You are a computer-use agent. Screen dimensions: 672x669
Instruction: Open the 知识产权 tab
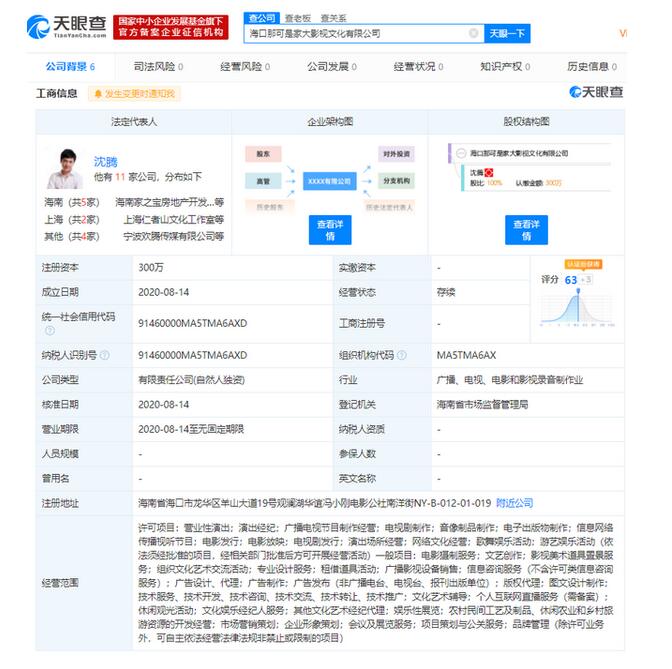click(x=505, y=67)
